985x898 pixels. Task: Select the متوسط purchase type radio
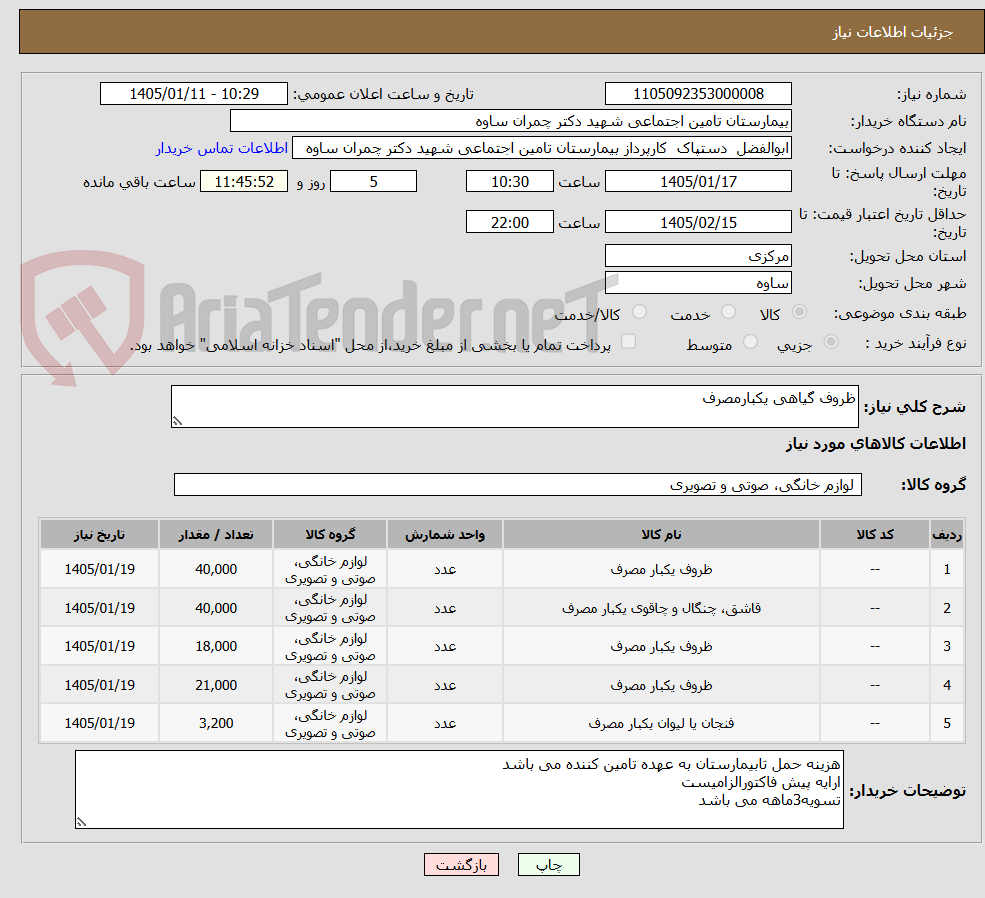pyautogui.click(x=750, y=342)
